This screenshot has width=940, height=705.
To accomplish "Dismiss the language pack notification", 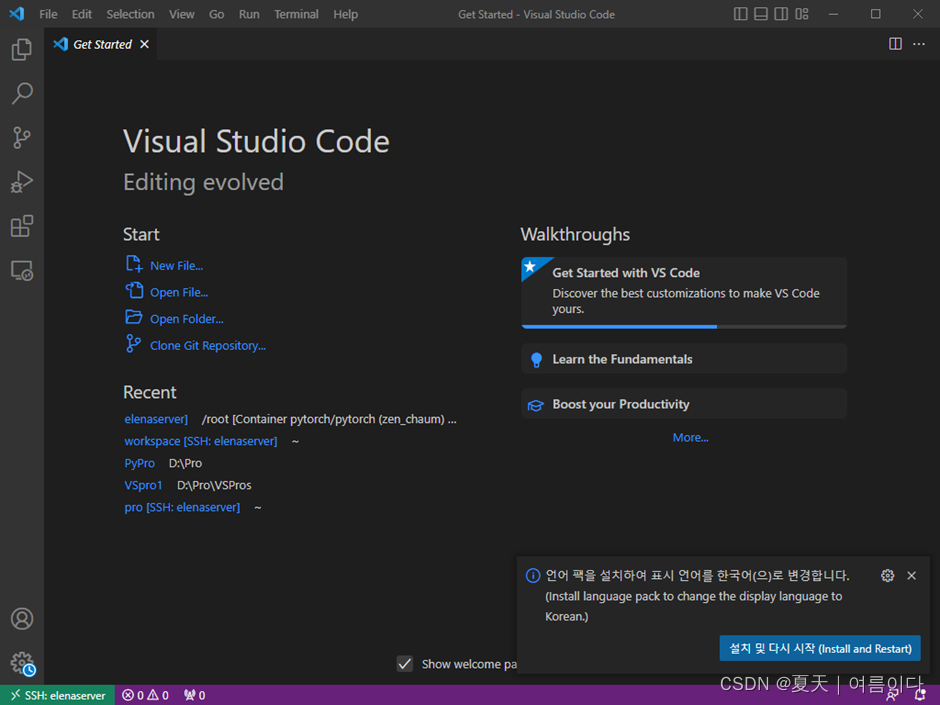I will [911, 576].
